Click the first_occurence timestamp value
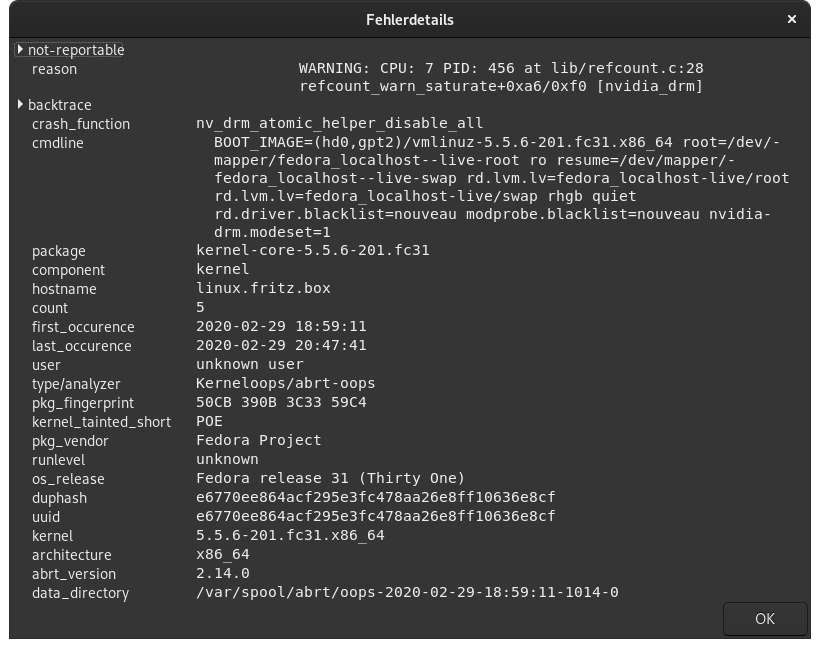Viewport: 820px width, 648px height. click(281, 326)
